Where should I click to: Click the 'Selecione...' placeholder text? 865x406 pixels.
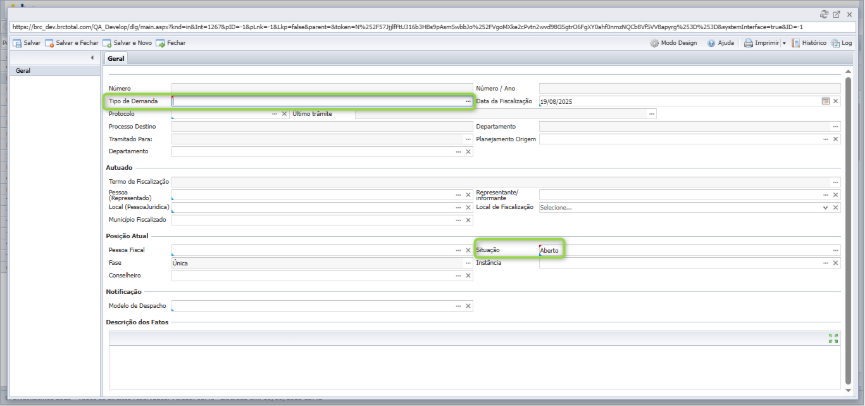[556, 207]
